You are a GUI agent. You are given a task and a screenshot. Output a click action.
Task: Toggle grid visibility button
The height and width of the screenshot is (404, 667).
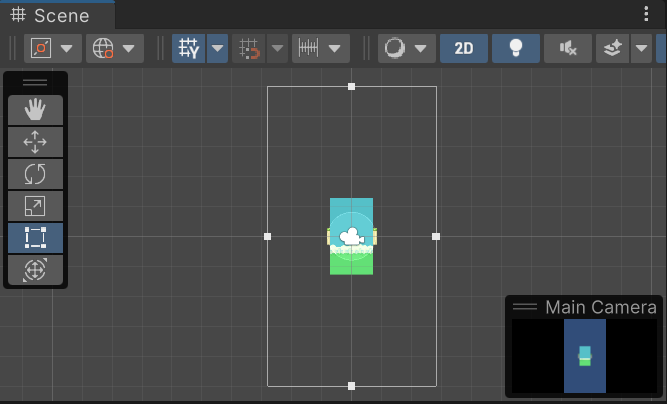tap(187, 48)
